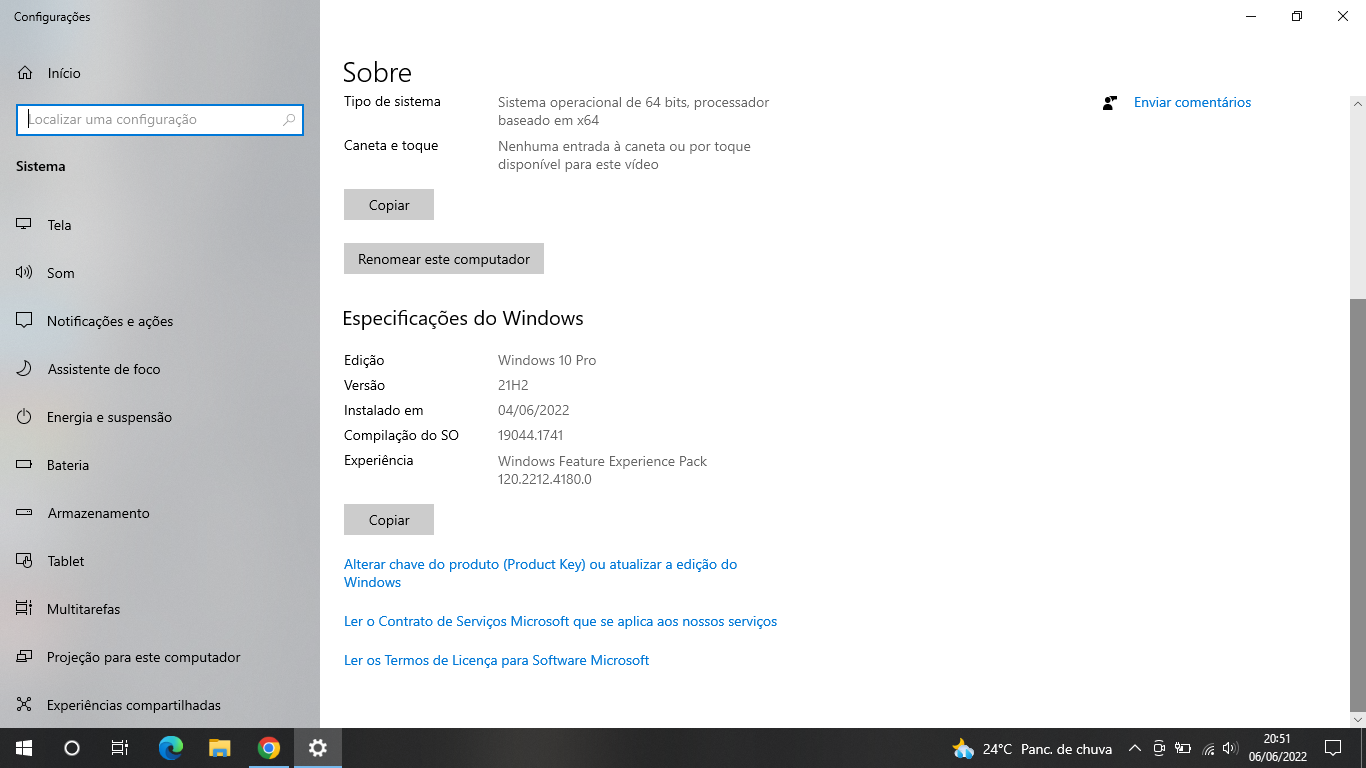Open Assistente de foco settings
This screenshot has width=1366, height=768.
tap(104, 369)
